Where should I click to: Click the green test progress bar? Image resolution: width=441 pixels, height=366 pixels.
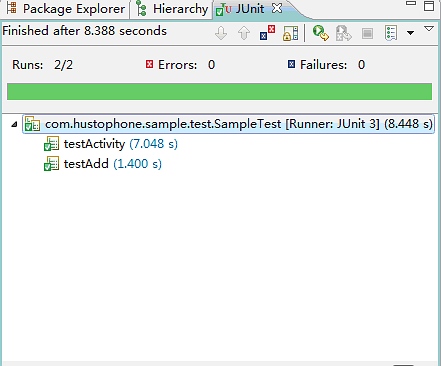pos(219,92)
